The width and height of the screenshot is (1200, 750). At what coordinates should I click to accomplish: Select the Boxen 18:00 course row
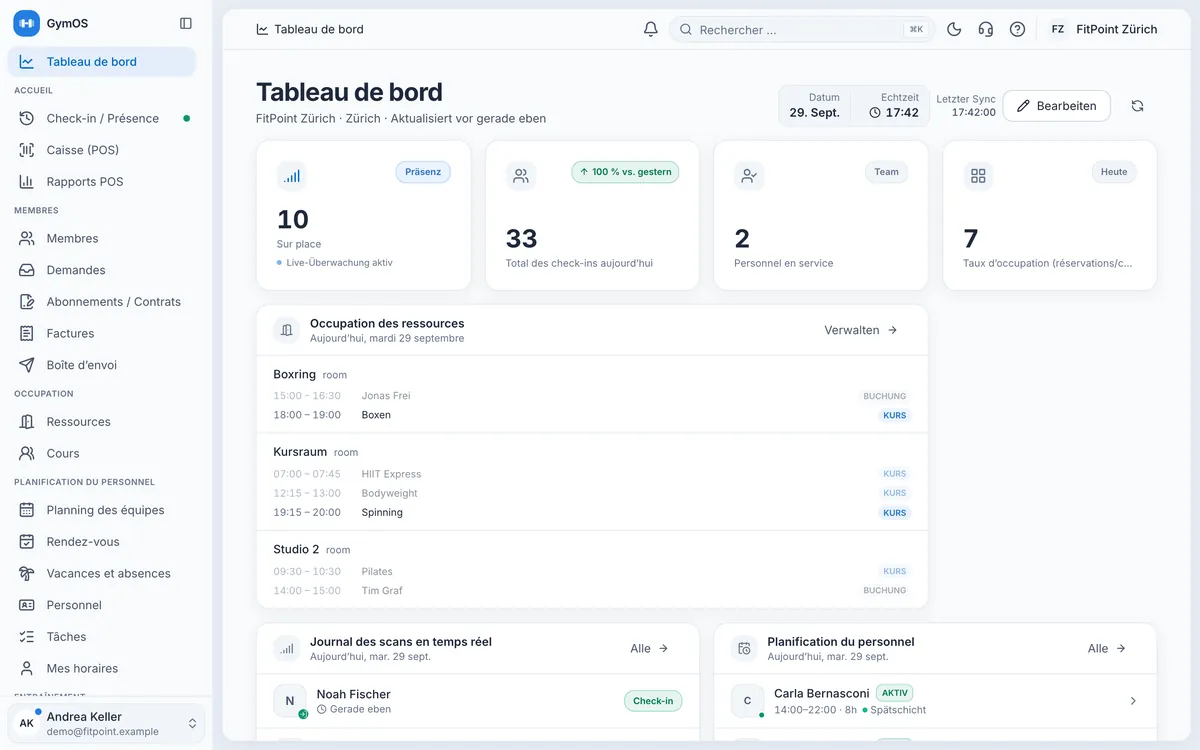591,415
